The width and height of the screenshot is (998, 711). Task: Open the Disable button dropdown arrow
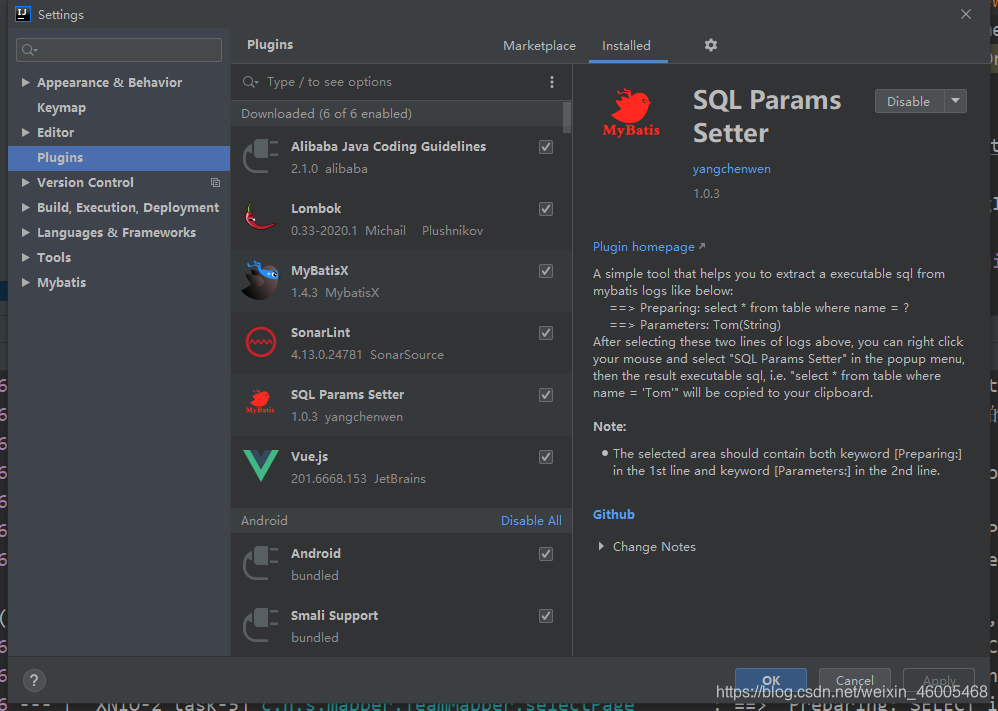point(955,101)
